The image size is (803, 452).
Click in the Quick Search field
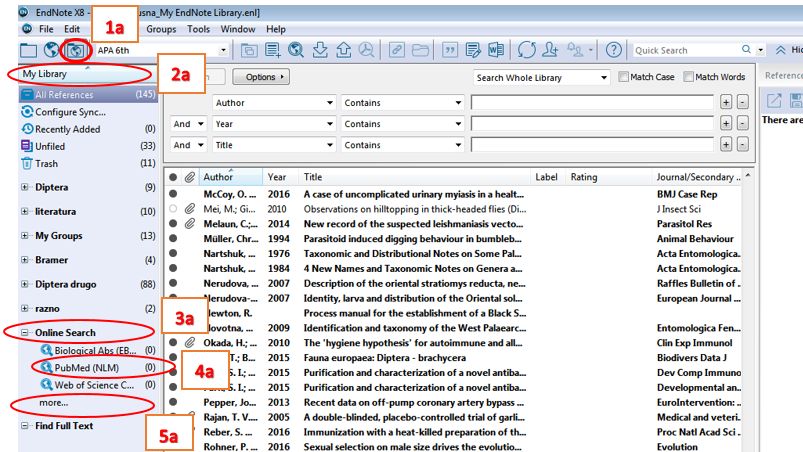point(686,50)
